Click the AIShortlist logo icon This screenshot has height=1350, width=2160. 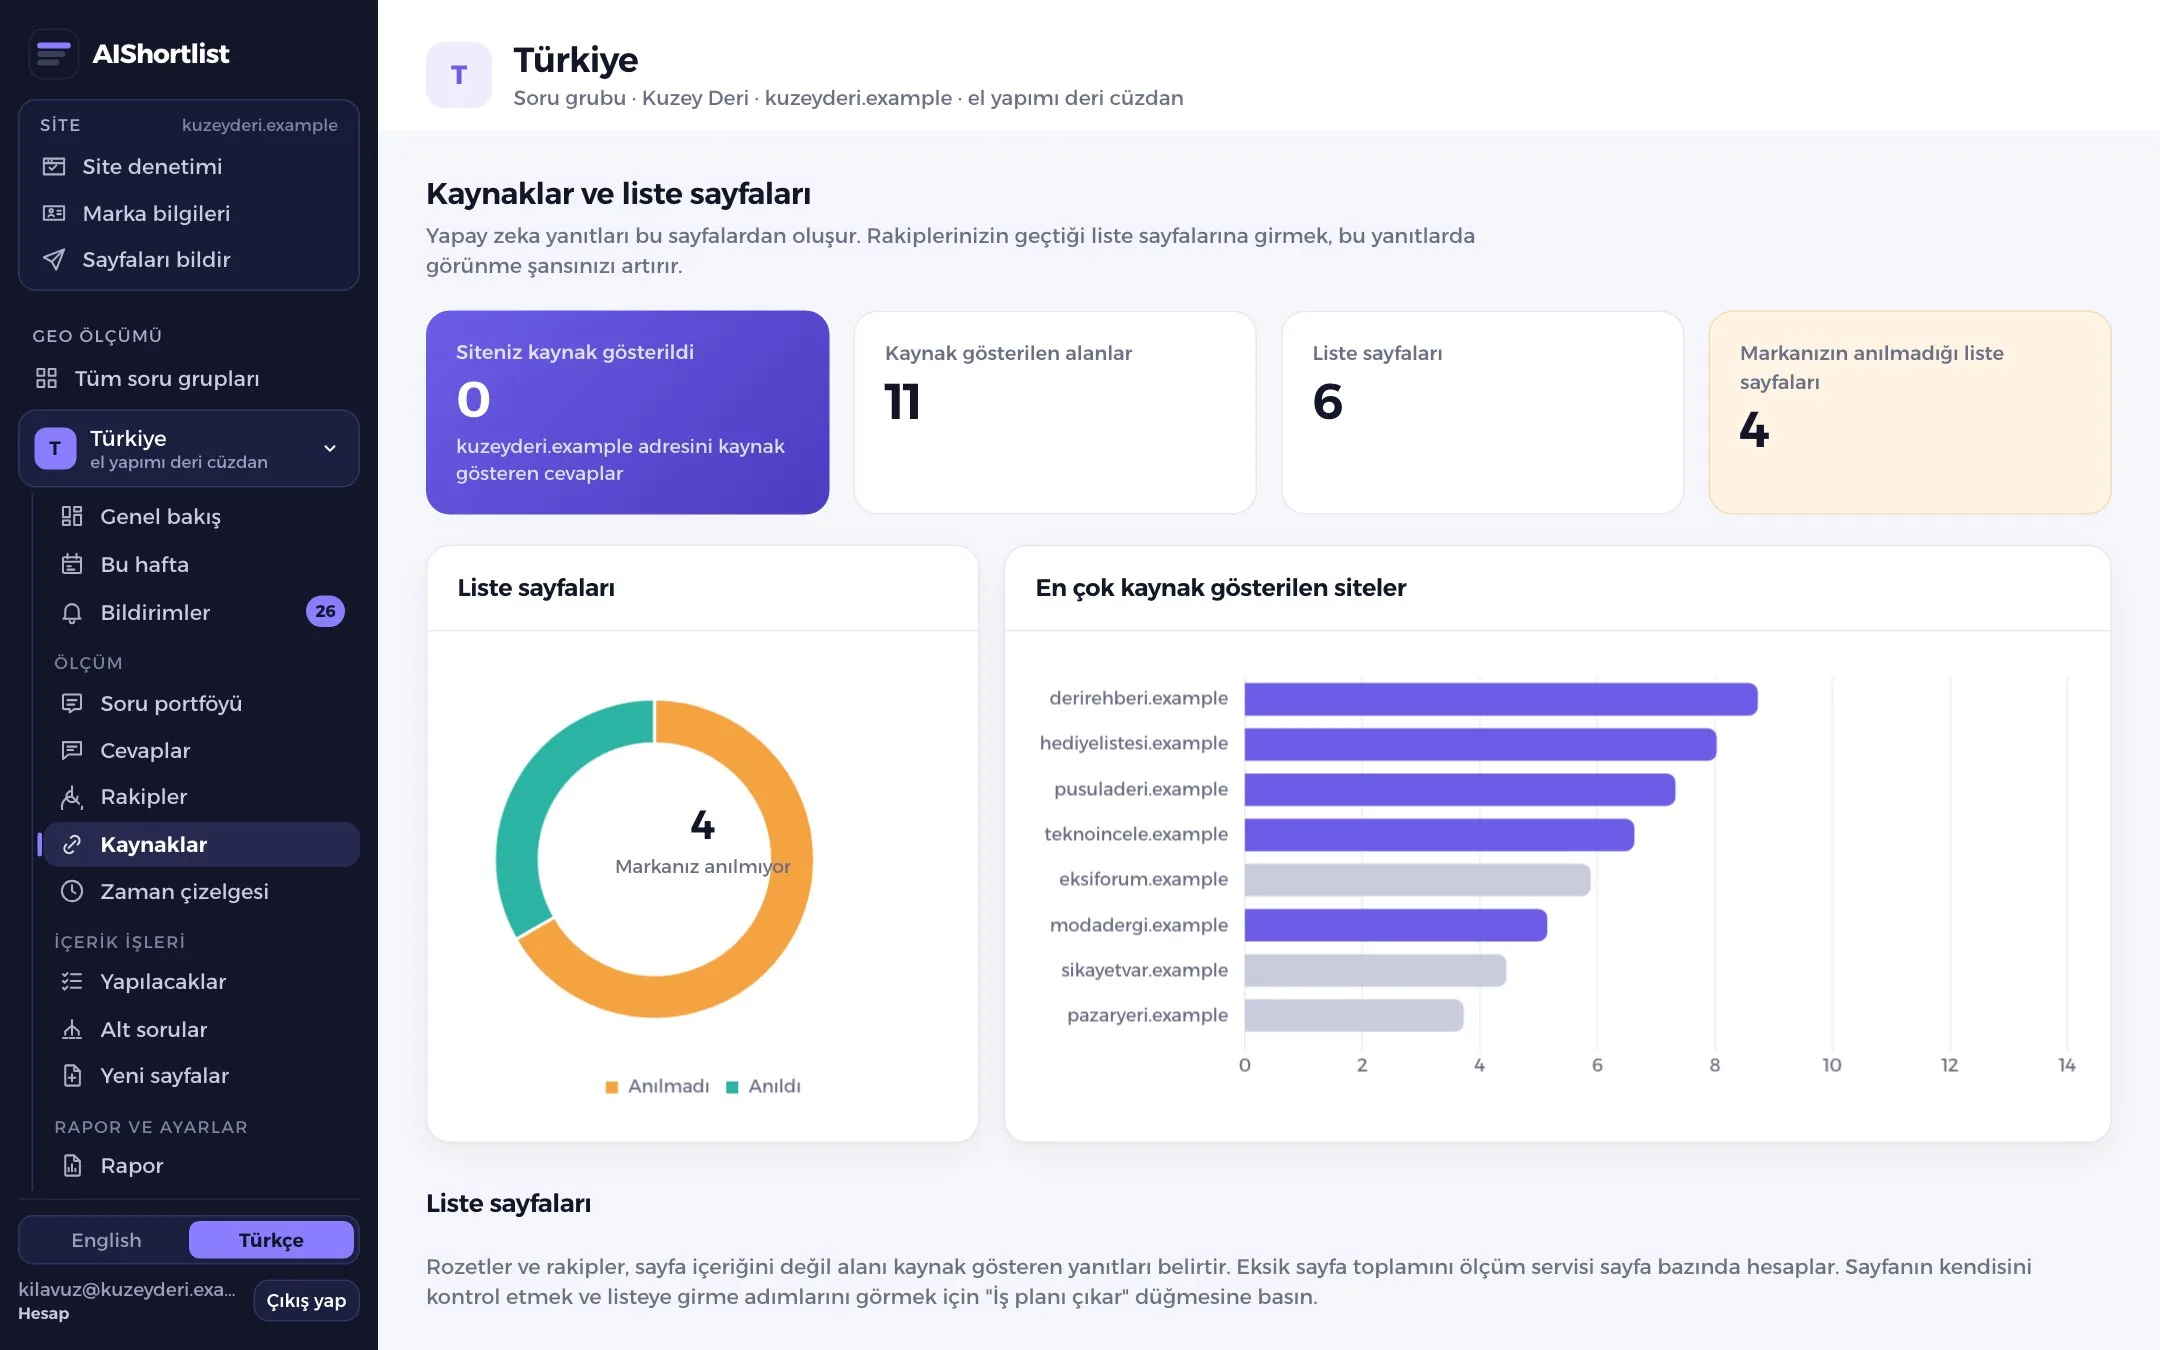[54, 53]
